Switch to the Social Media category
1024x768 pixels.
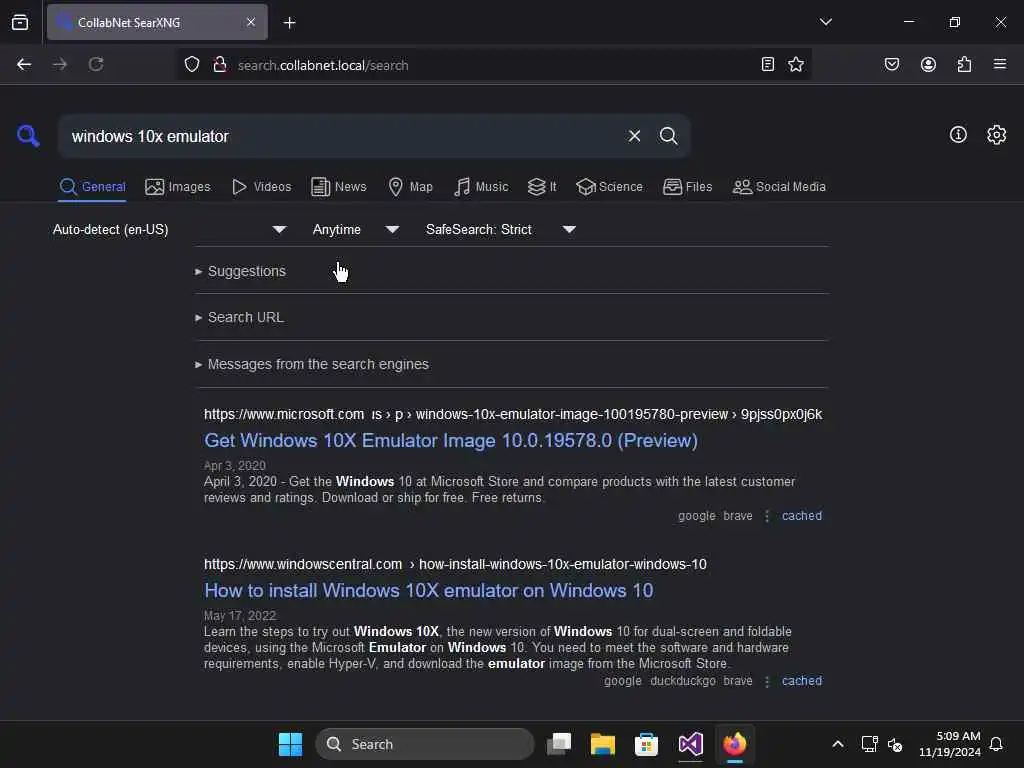coord(779,187)
